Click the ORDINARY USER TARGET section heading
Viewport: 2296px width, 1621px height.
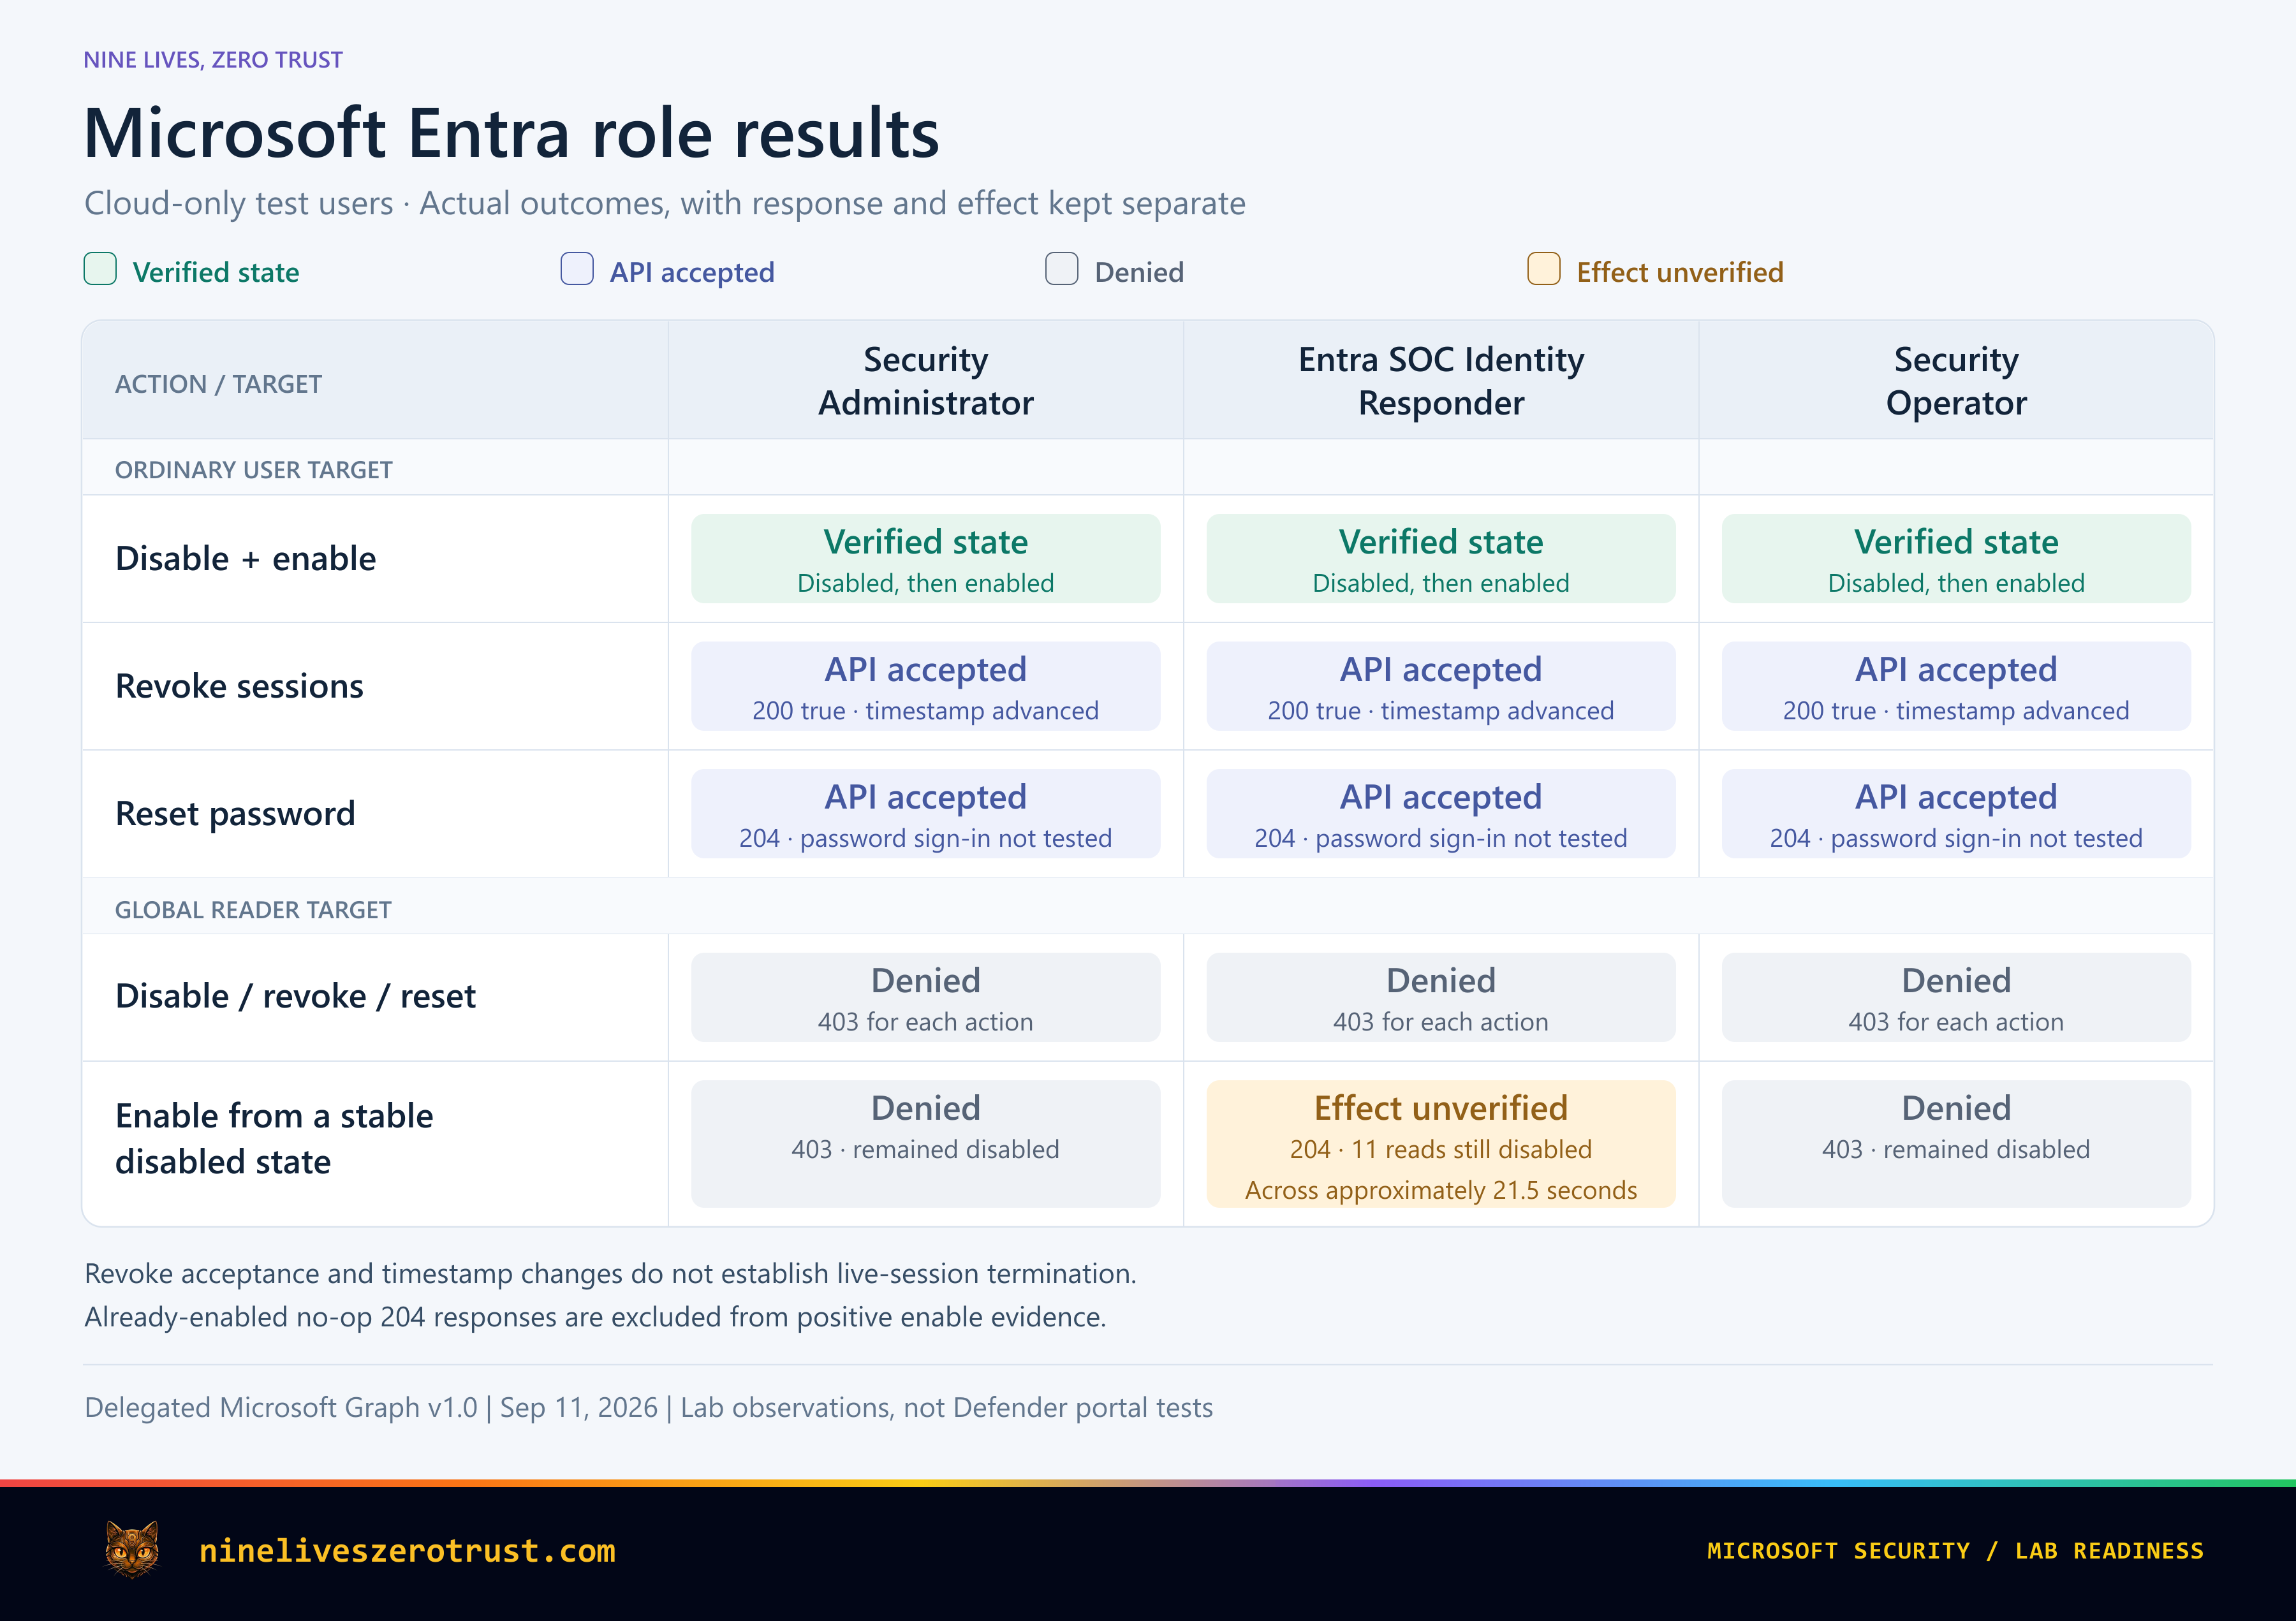254,470
